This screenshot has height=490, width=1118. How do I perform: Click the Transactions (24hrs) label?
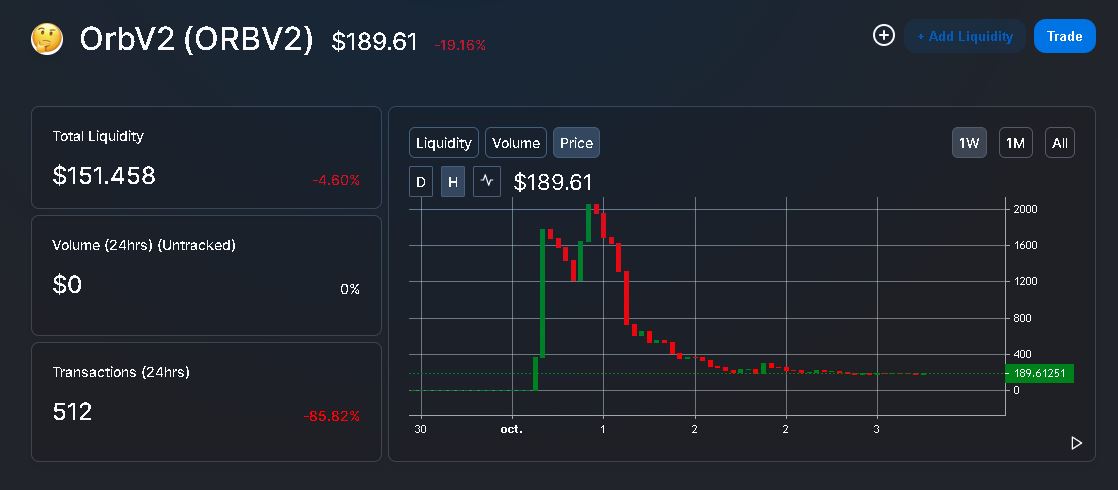(121, 372)
